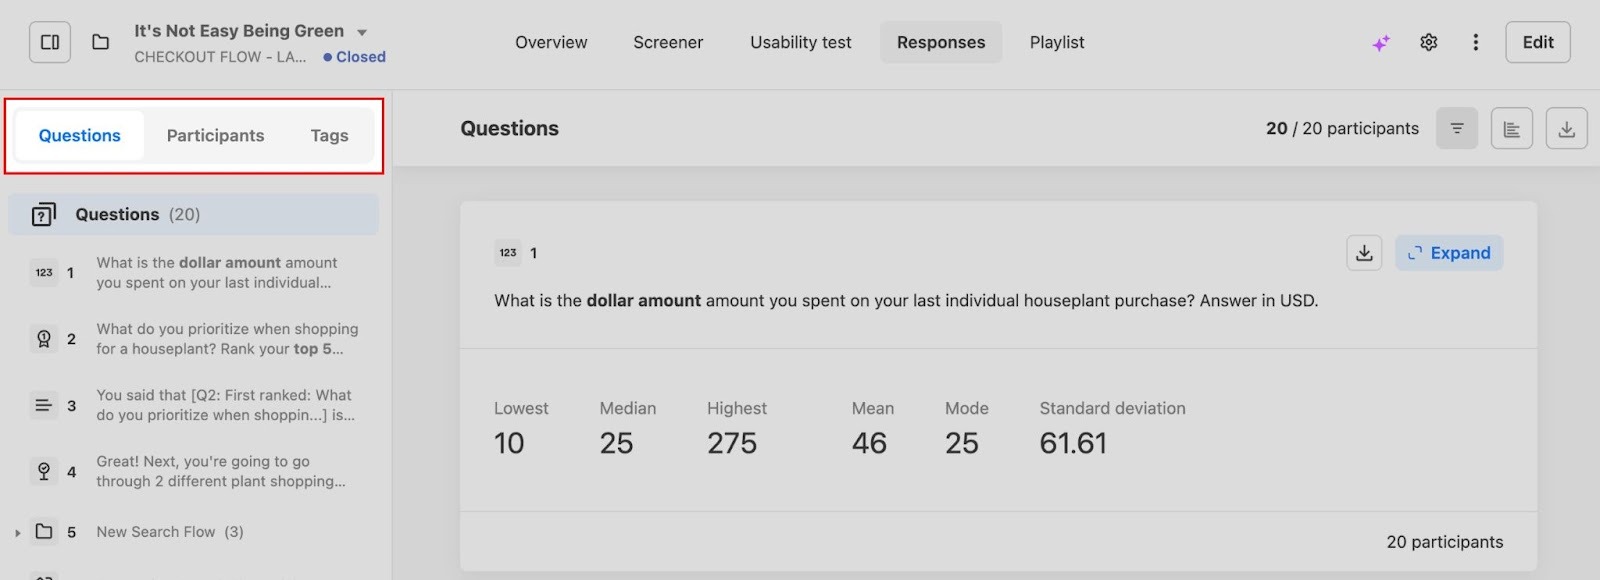Switch to the Tags tab
The height and width of the screenshot is (580, 1600).
point(329,135)
